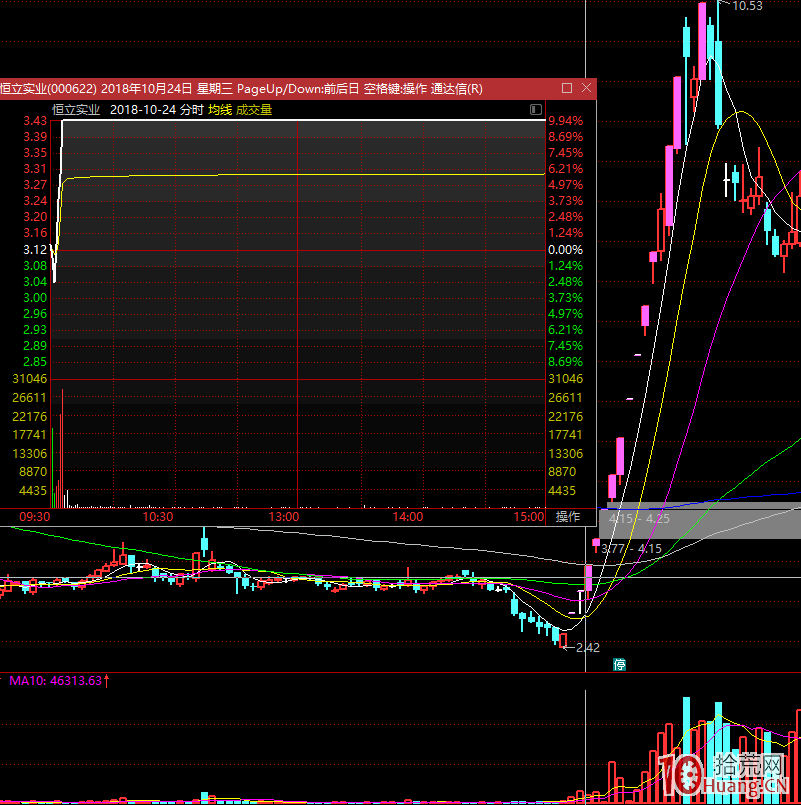Close the 恒立实业 intraday popup window
The image size is (801, 805).
(586, 88)
